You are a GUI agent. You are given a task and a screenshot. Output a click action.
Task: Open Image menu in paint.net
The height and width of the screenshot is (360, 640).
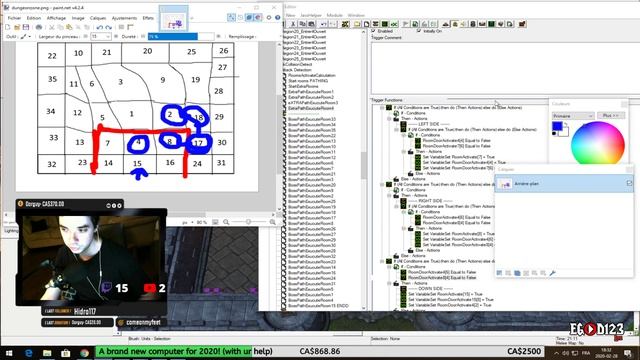tap(78, 18)
